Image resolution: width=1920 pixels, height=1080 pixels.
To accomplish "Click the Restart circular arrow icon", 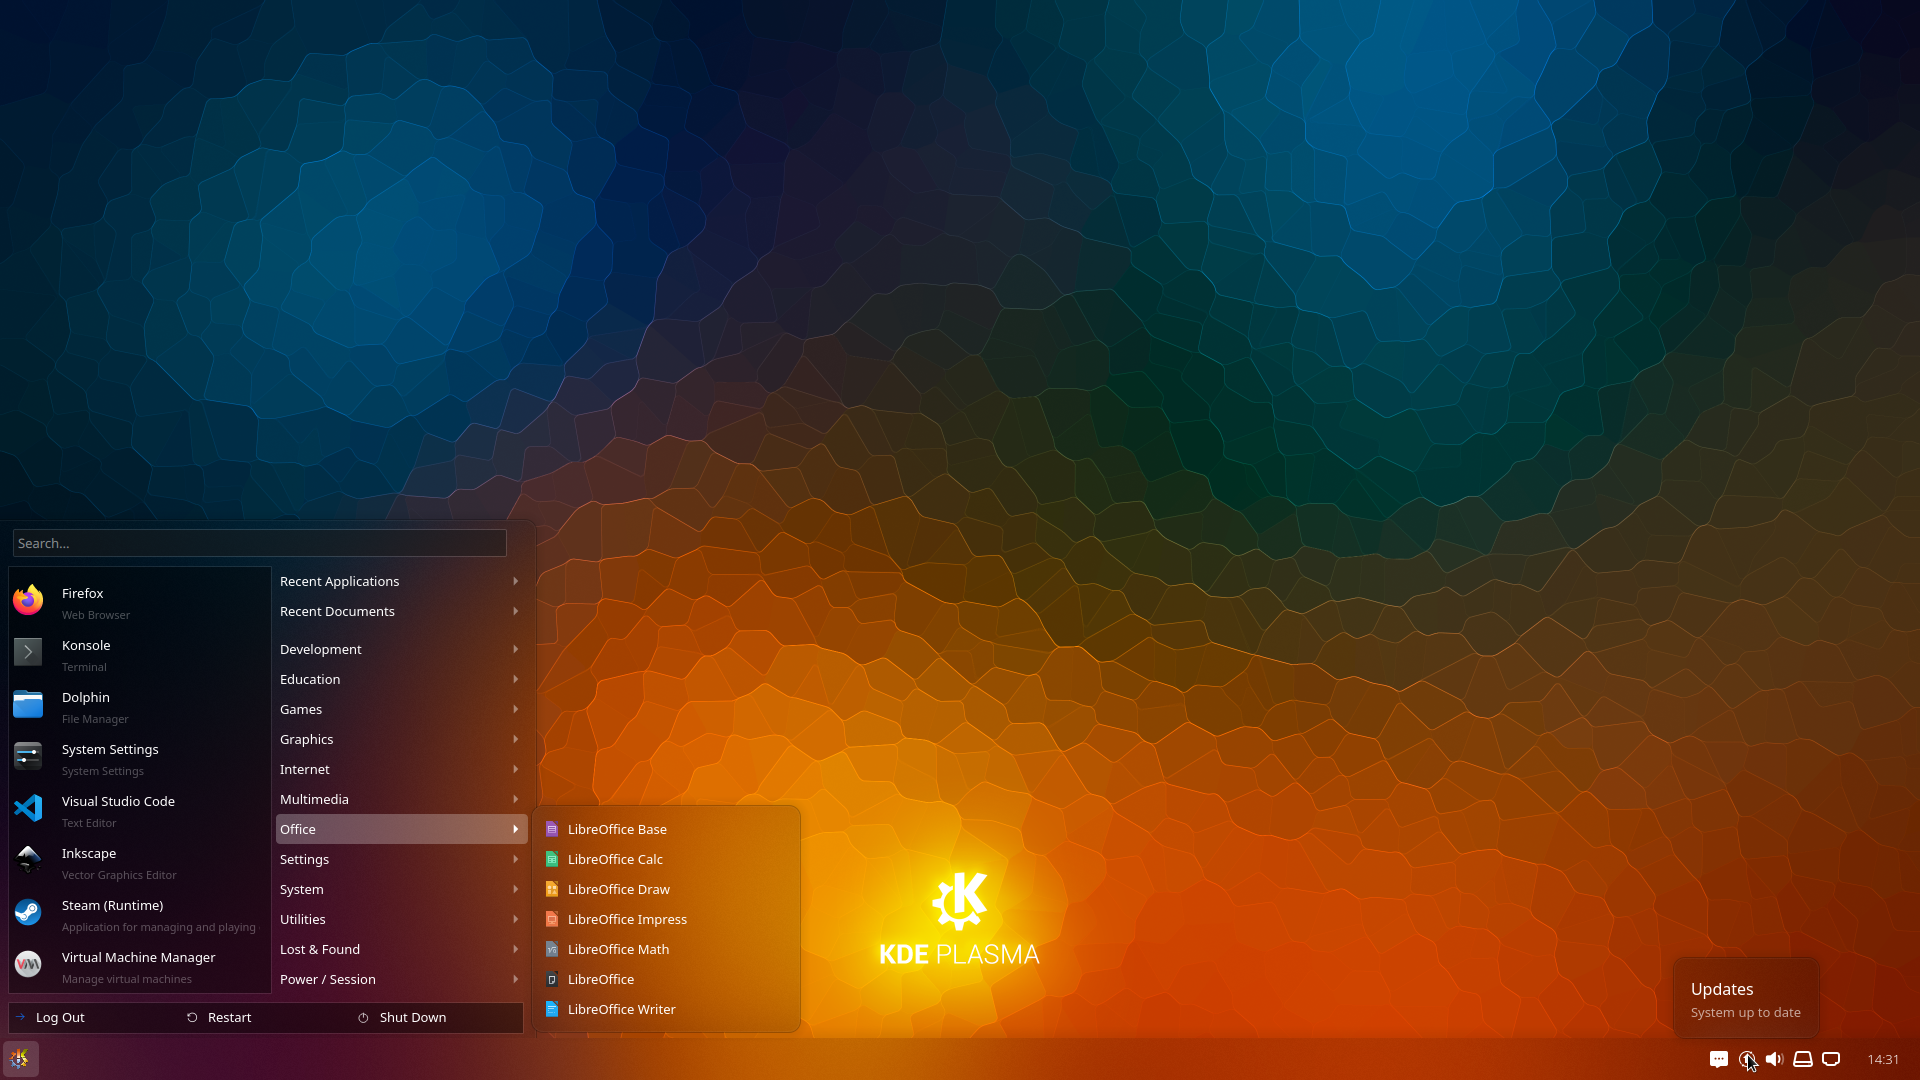I will (192, 1017).
